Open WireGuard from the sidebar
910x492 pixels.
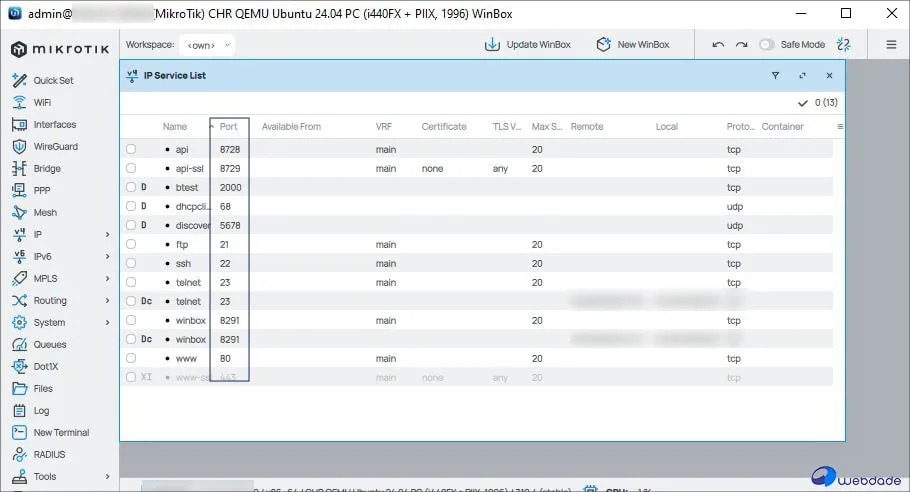[x=55, y=147]
